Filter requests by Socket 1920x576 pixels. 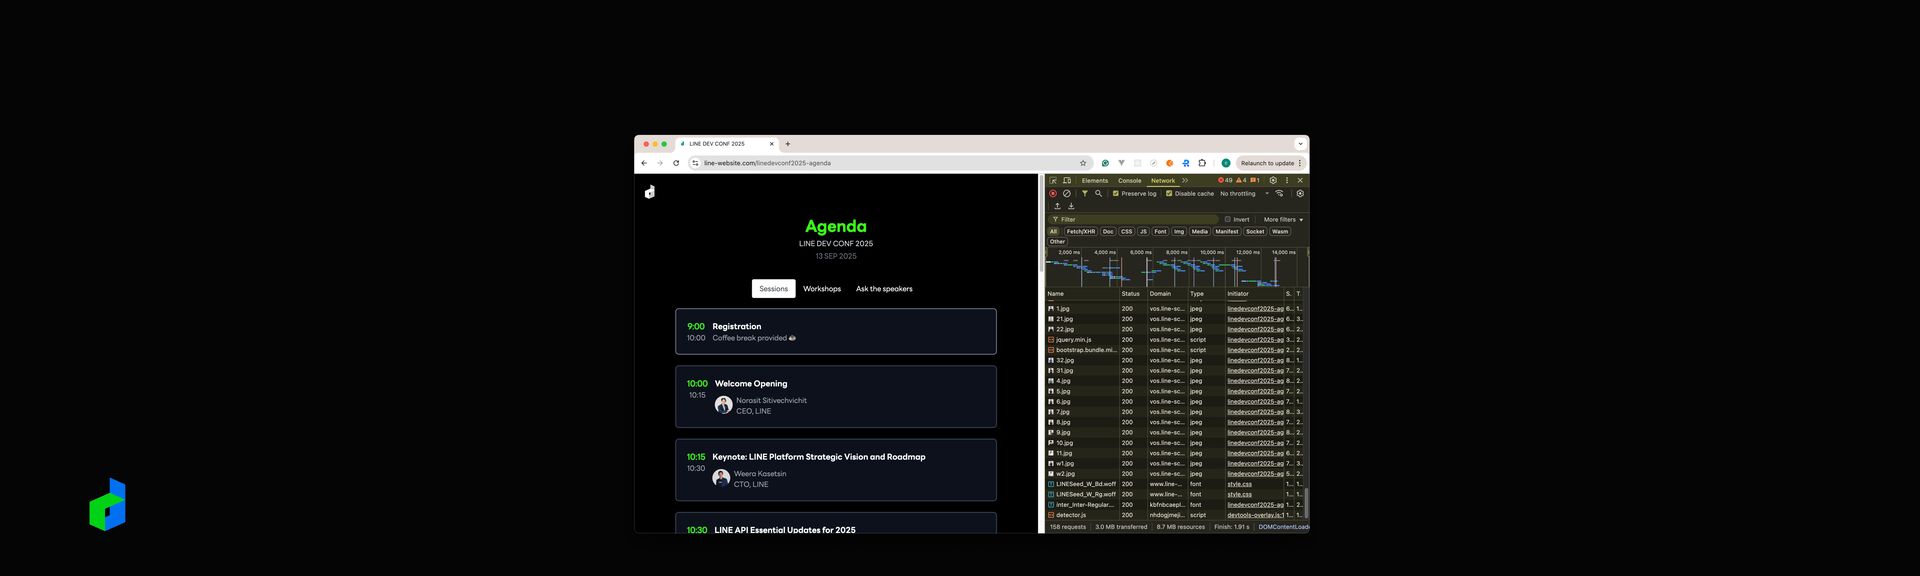(x=1255, y=231)
